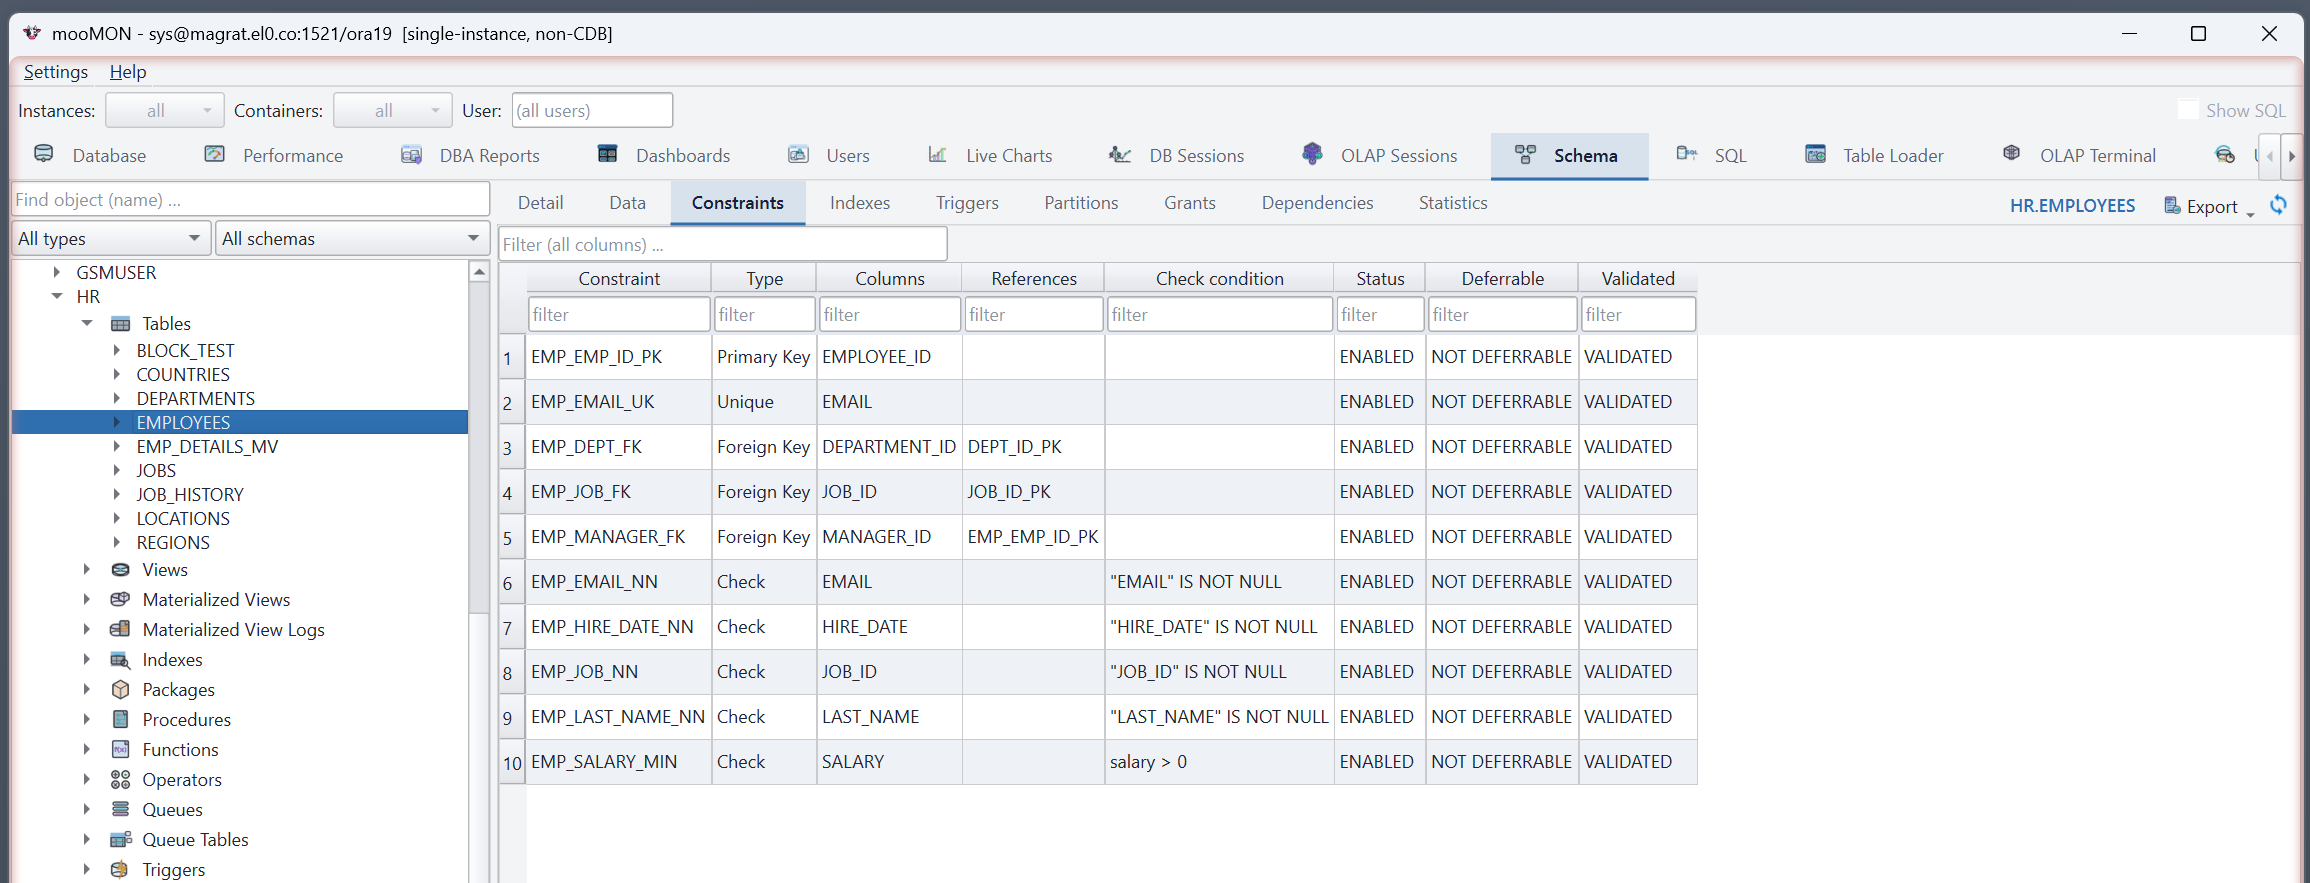Click the Database tab icon
This screenshot has width=2310, height=883.
[x=43, y=154]
